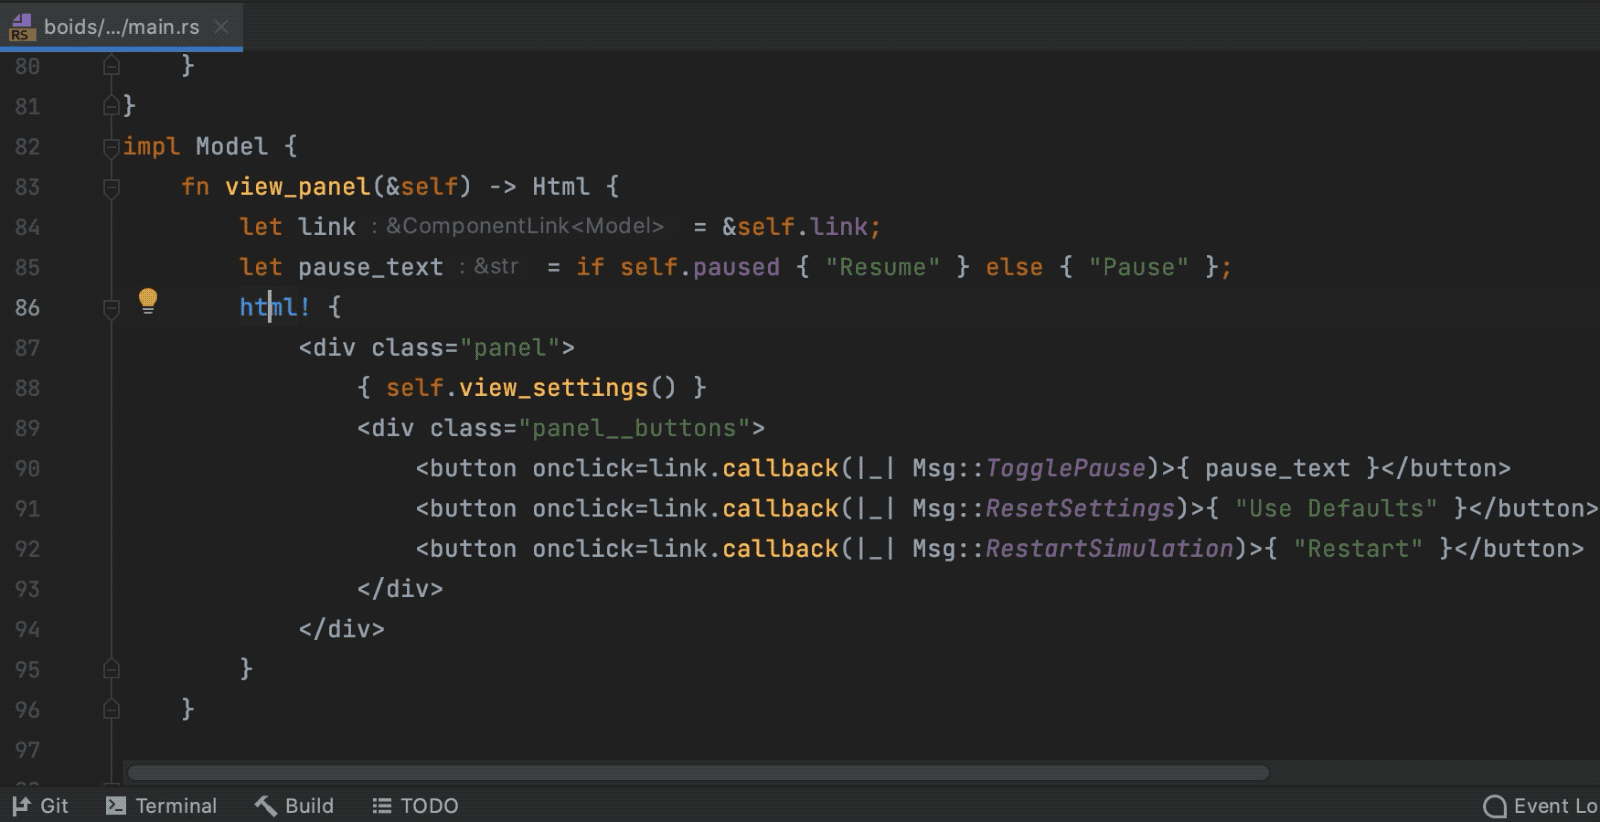Click the Build hammer icon
The height and width of the screenshot is (822, 1600).
(x=266, y=806)
